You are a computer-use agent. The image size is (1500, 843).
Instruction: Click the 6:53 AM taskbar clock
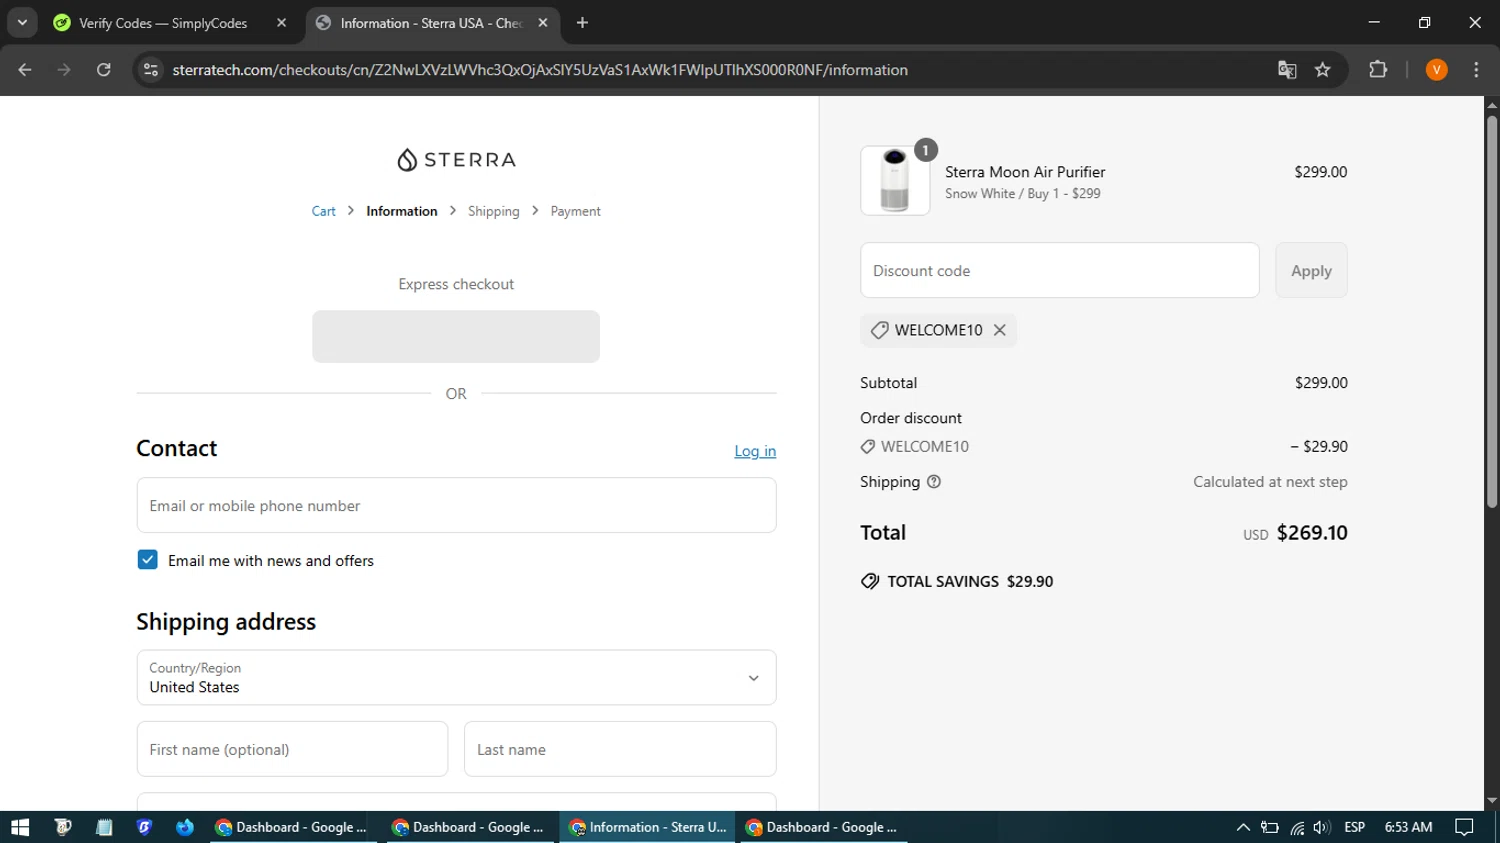(x=1408, y=827)
